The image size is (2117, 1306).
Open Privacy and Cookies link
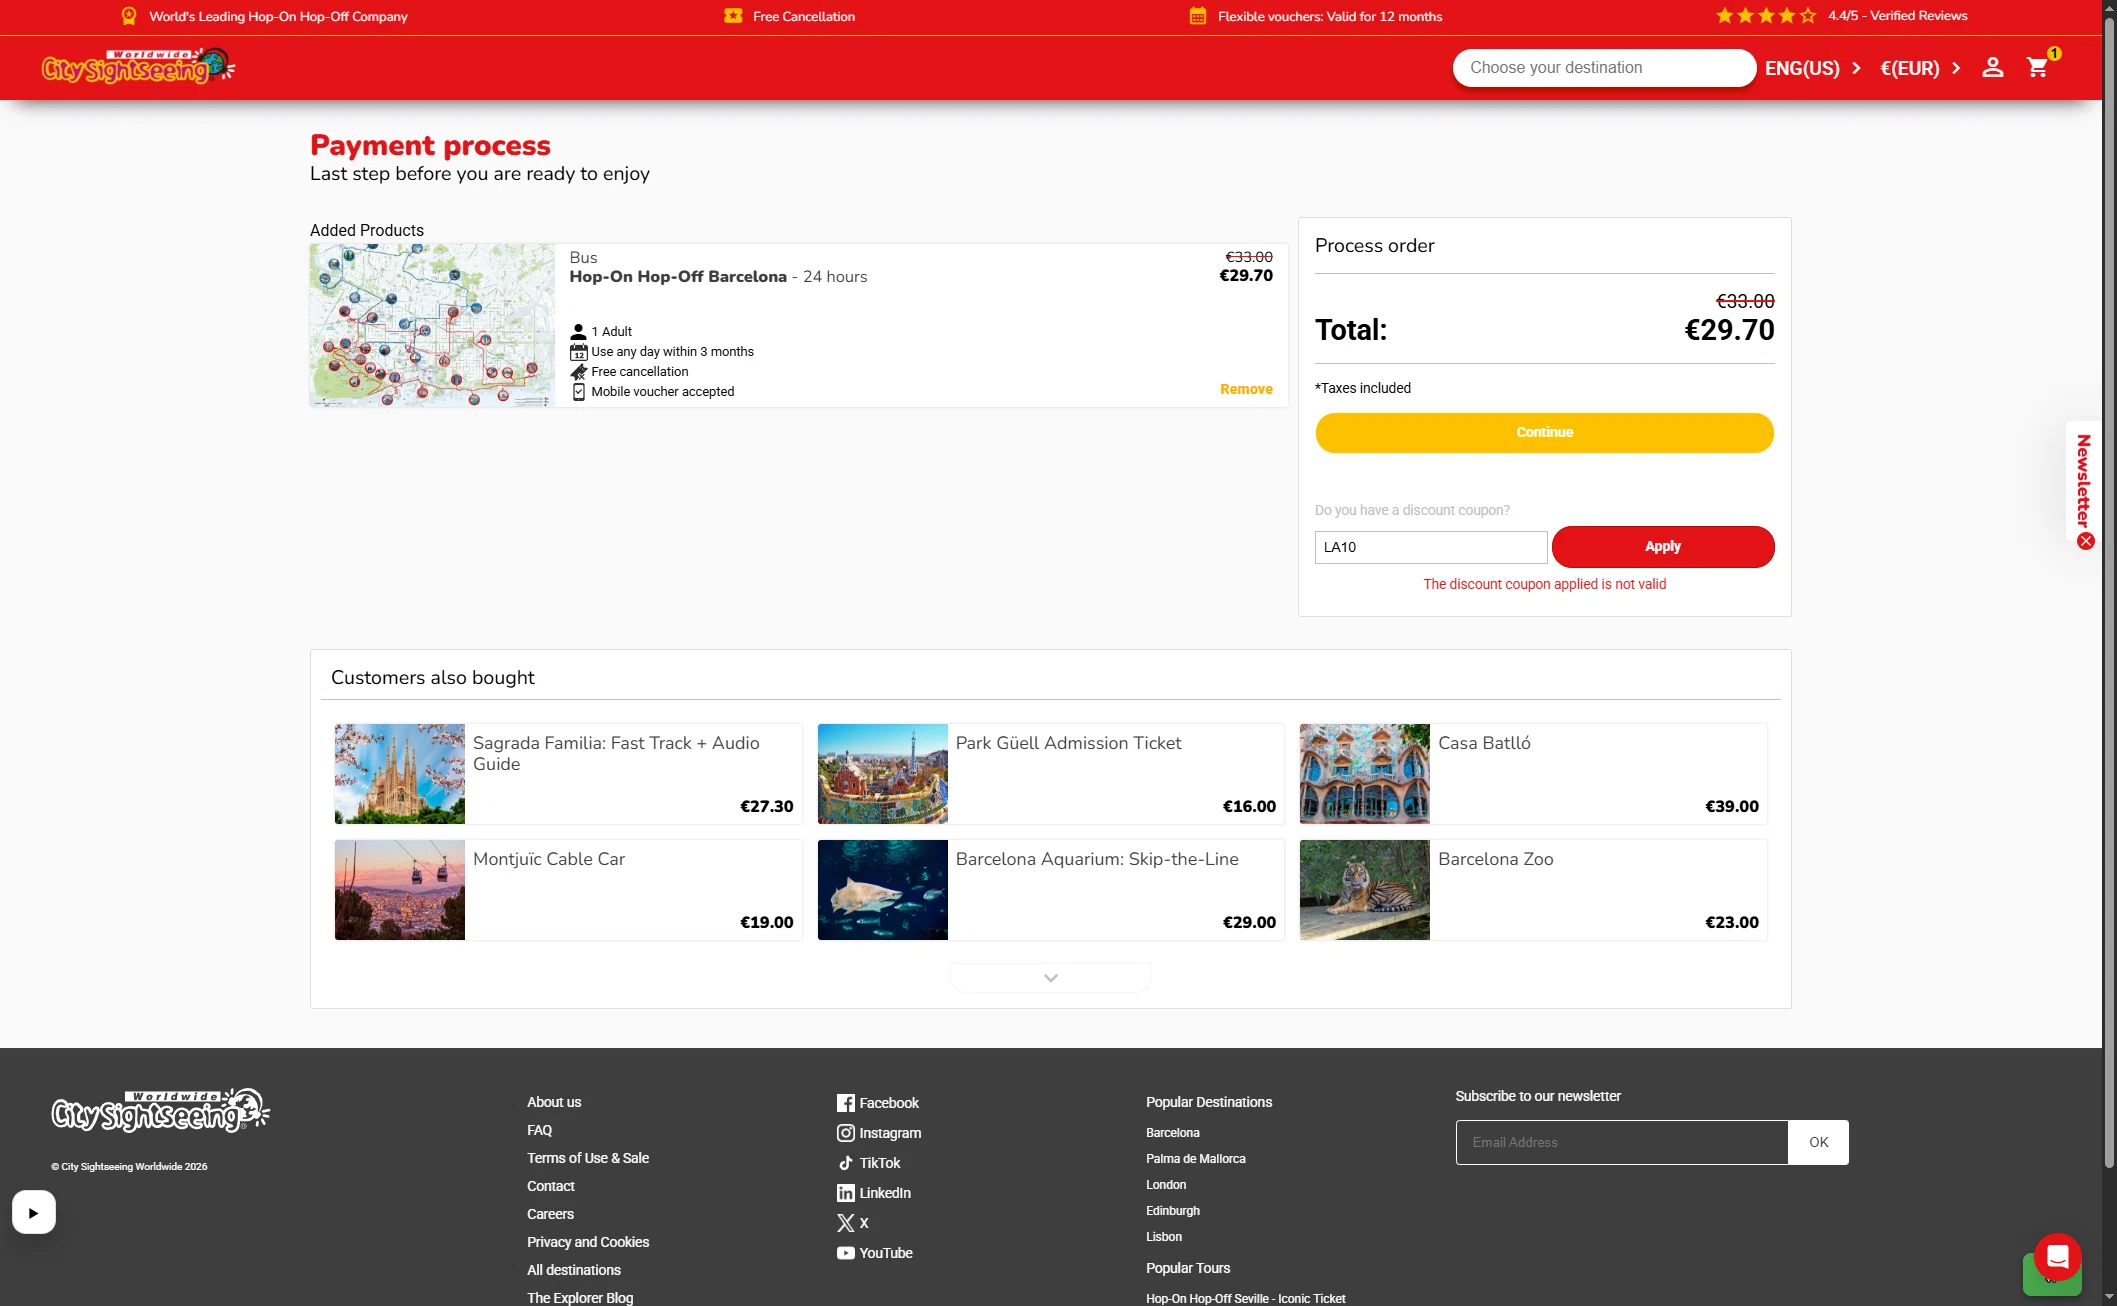588,1242
